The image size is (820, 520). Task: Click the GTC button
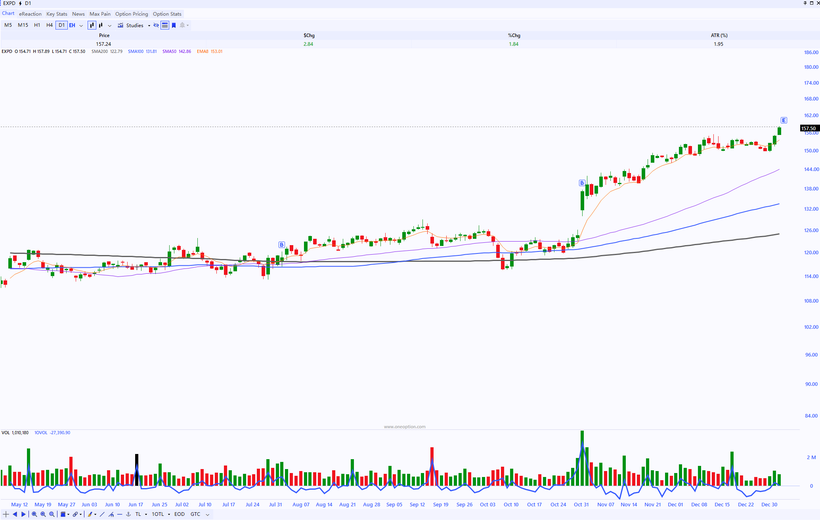(195, 514)
